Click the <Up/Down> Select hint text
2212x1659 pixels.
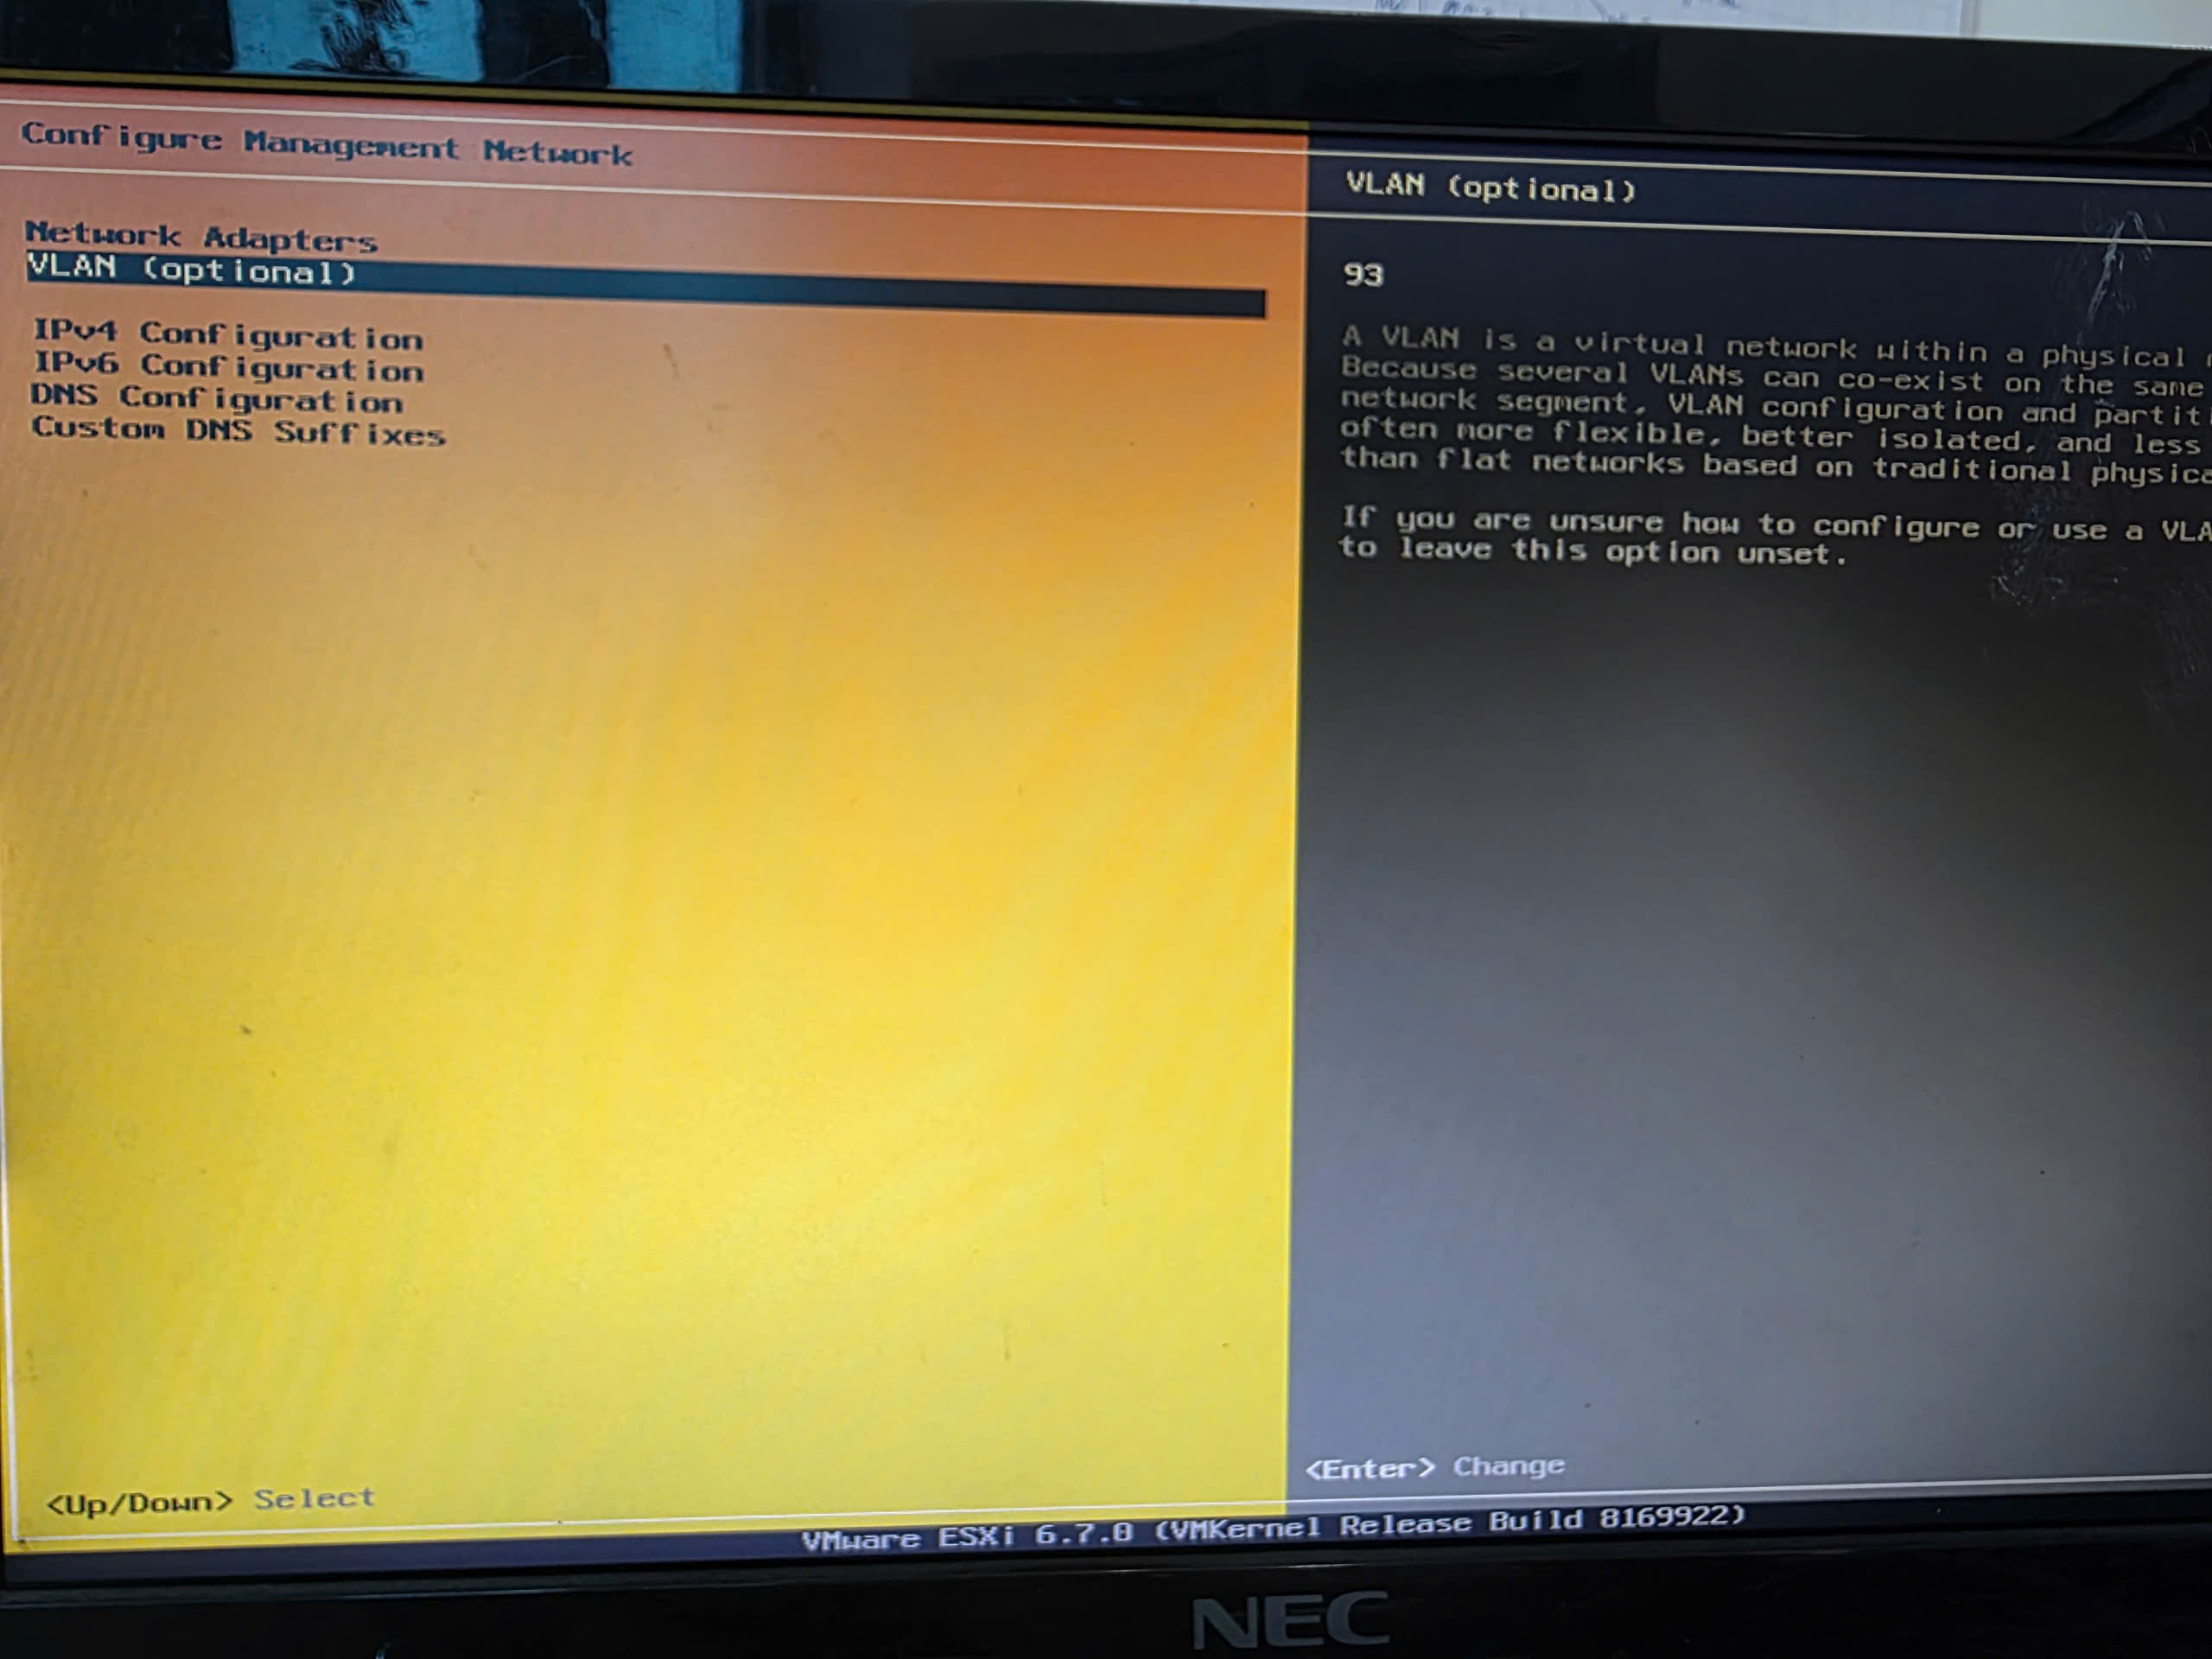click(x=210, y=1498)
